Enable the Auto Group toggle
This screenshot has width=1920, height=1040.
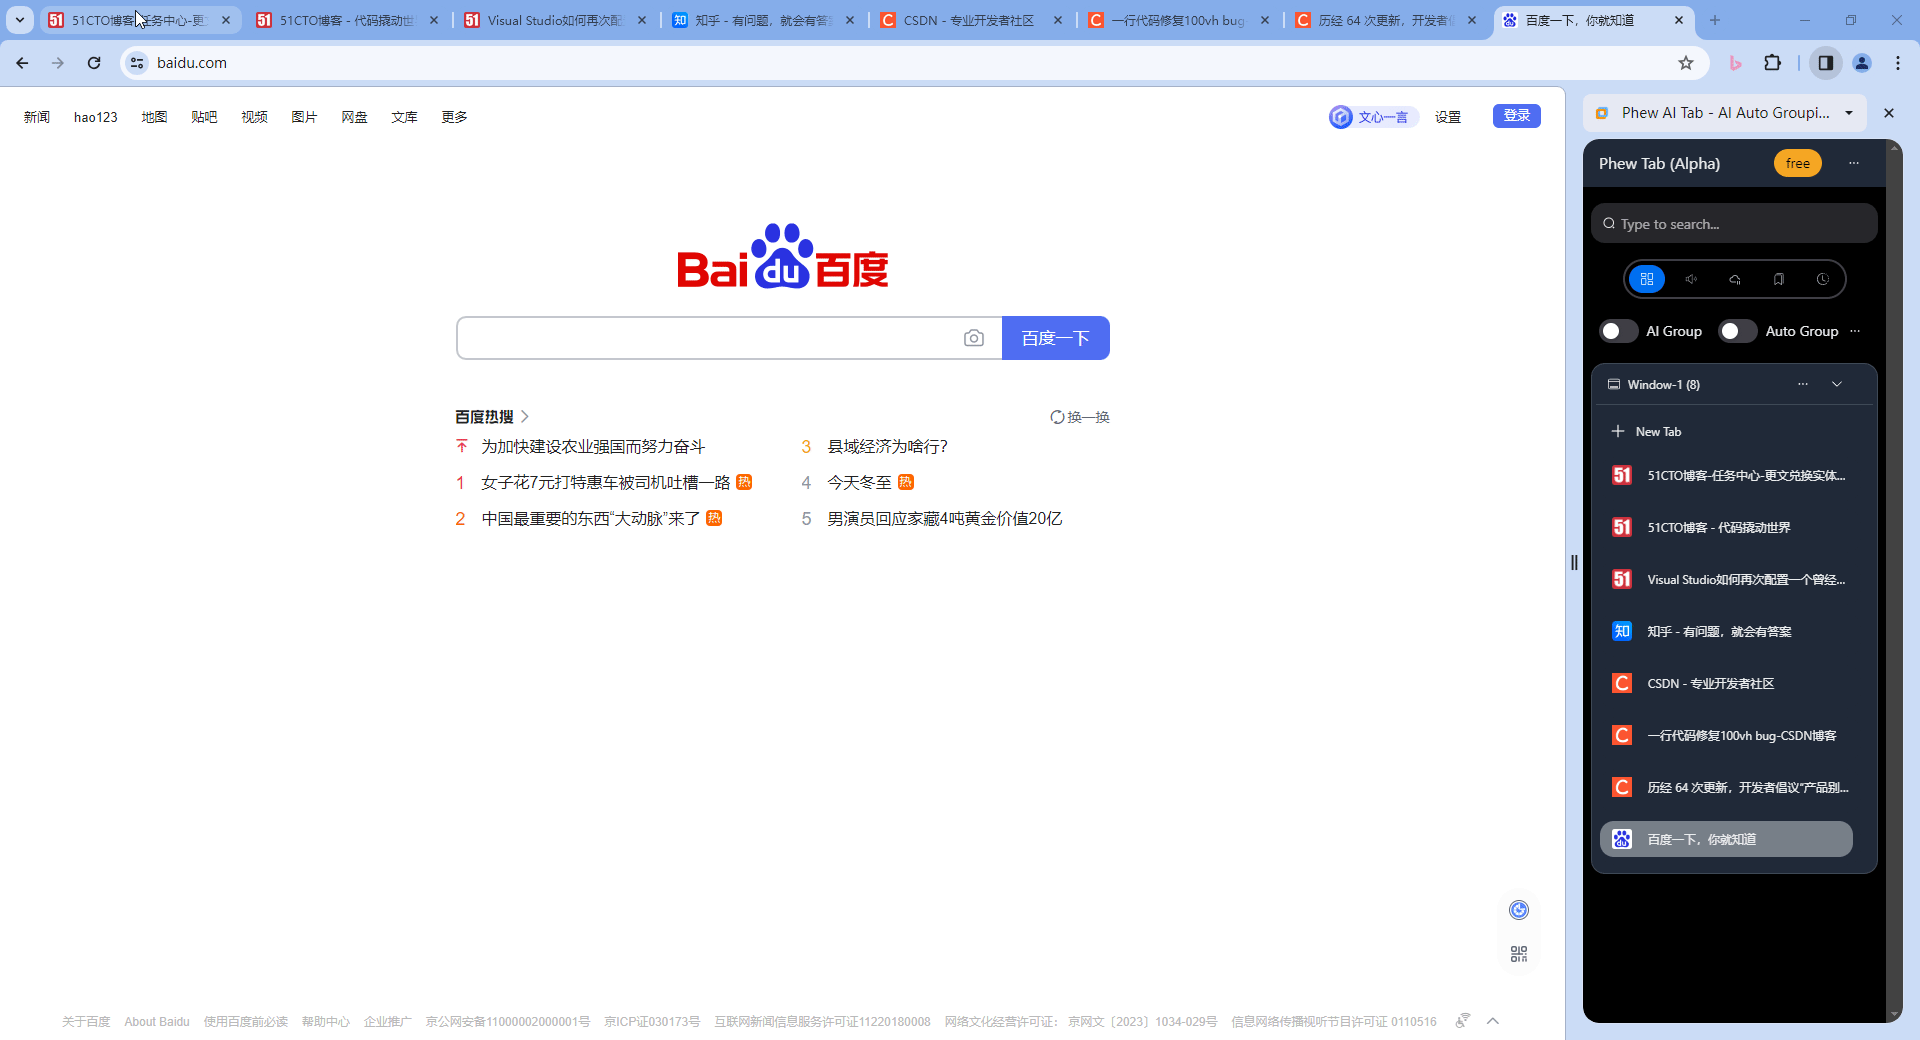tap(1737, 330)
